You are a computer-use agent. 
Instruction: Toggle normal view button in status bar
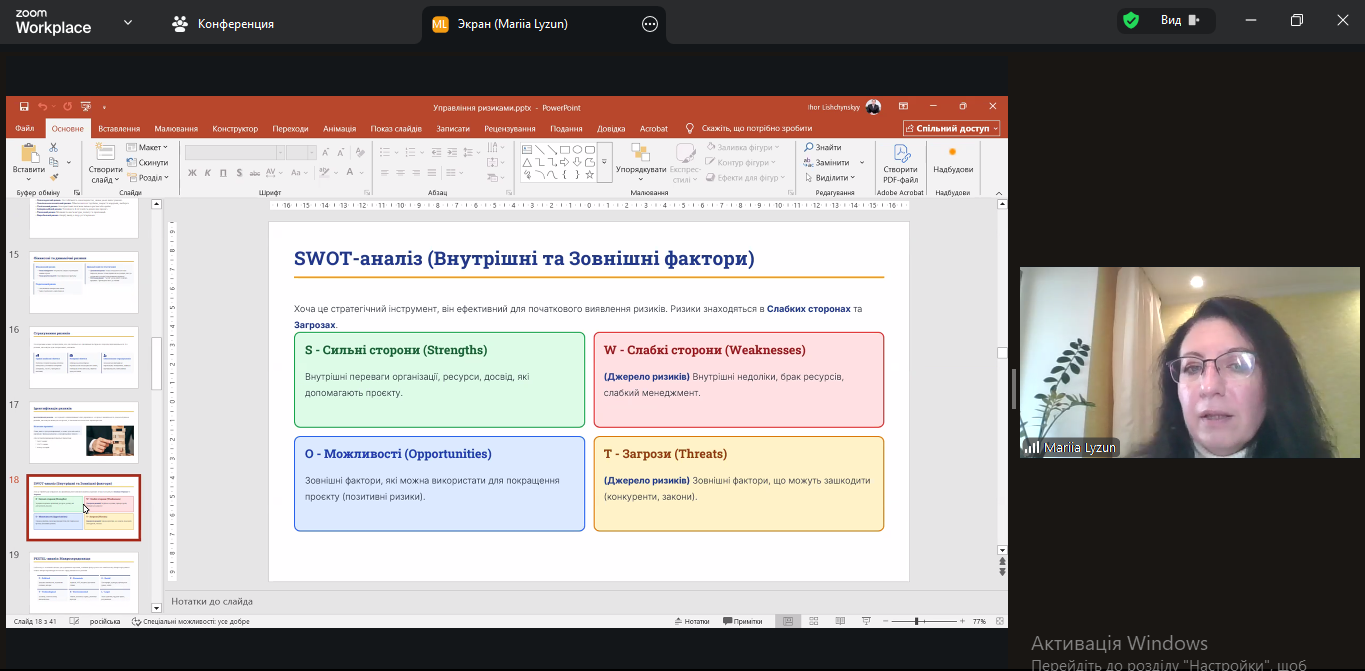(x=788, y=621)
